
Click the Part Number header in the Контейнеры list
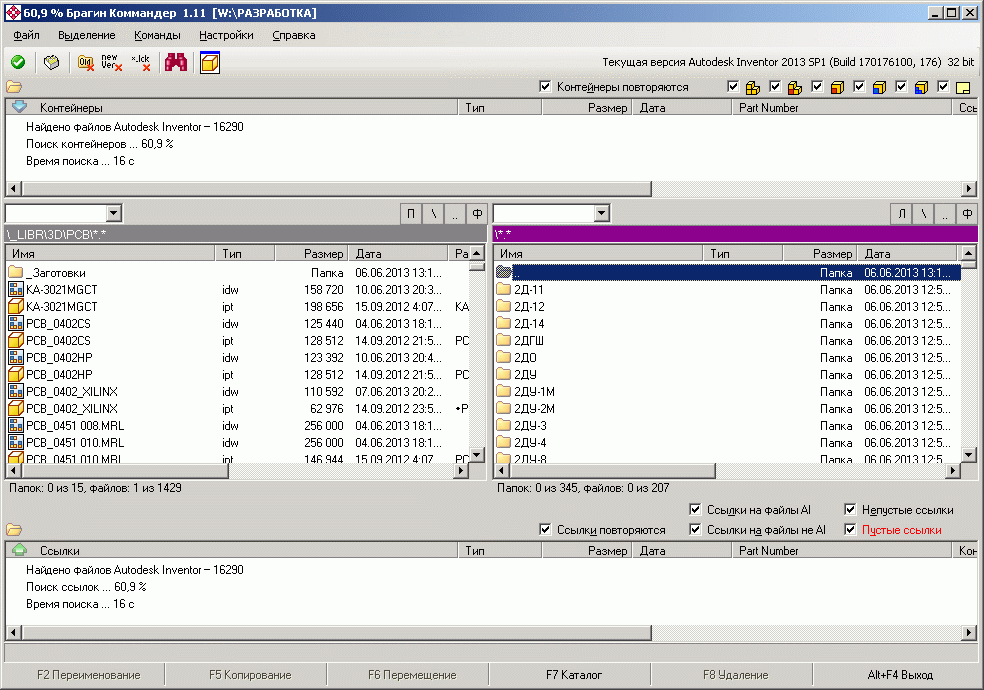842,108
